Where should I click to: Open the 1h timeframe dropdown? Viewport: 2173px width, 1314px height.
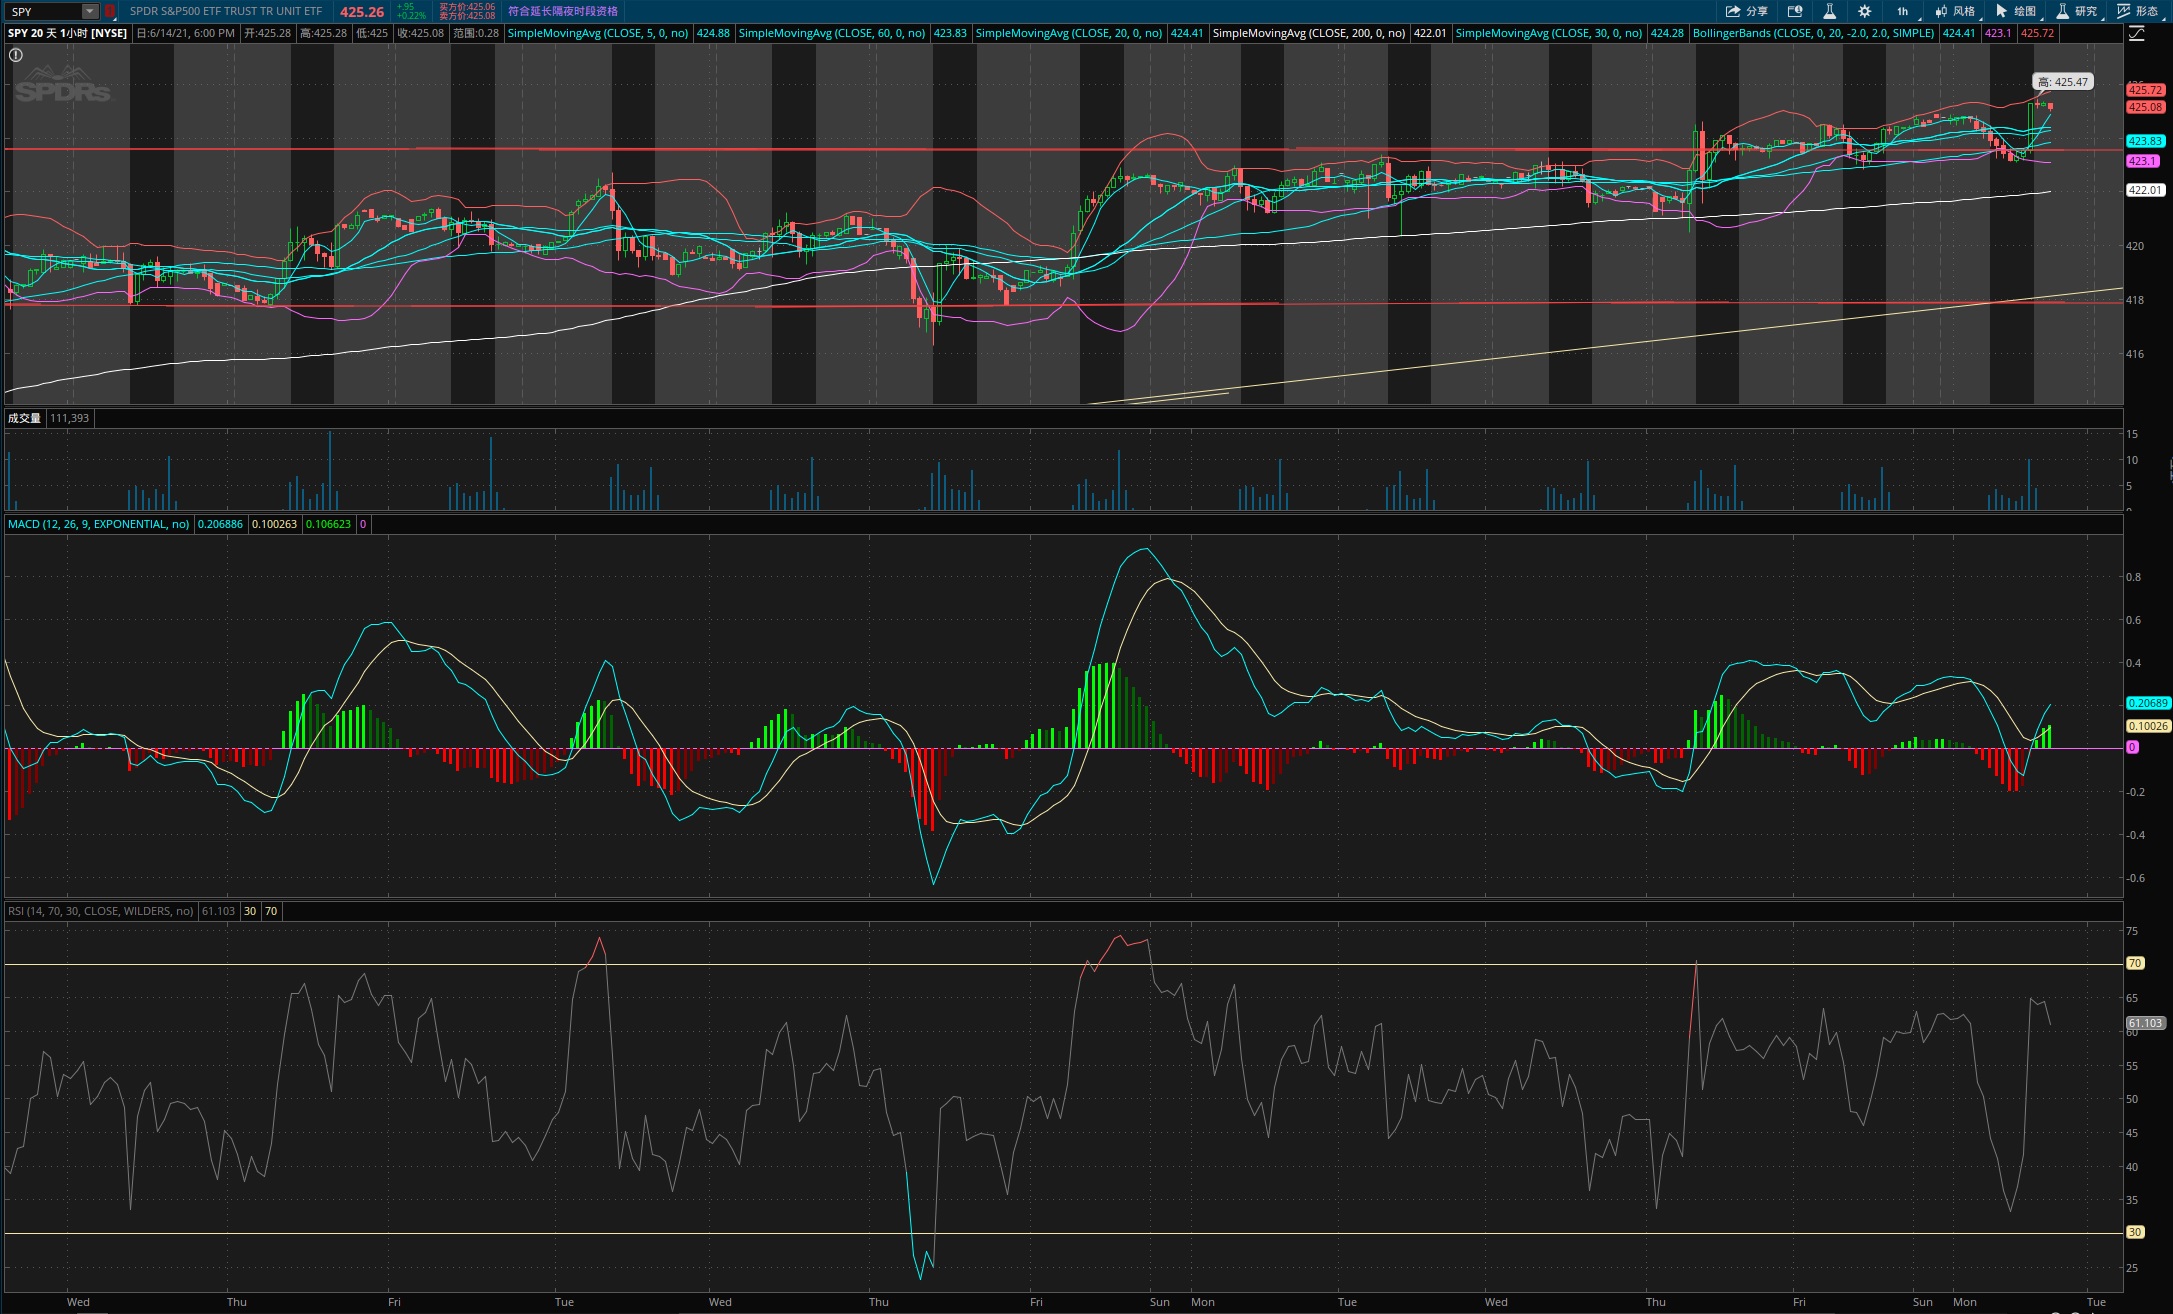pos(1902,11)
